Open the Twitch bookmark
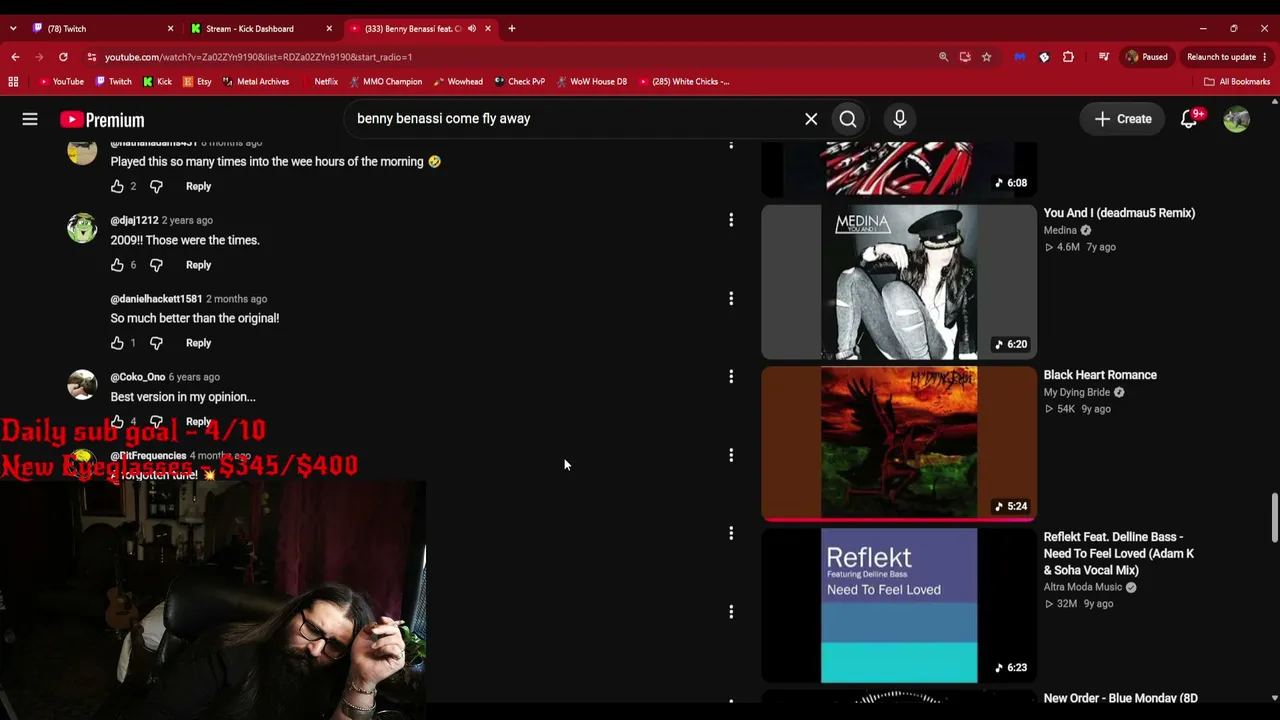This screenshot has width=1280, height=720. pyautogui.click(x=114, y=82)
